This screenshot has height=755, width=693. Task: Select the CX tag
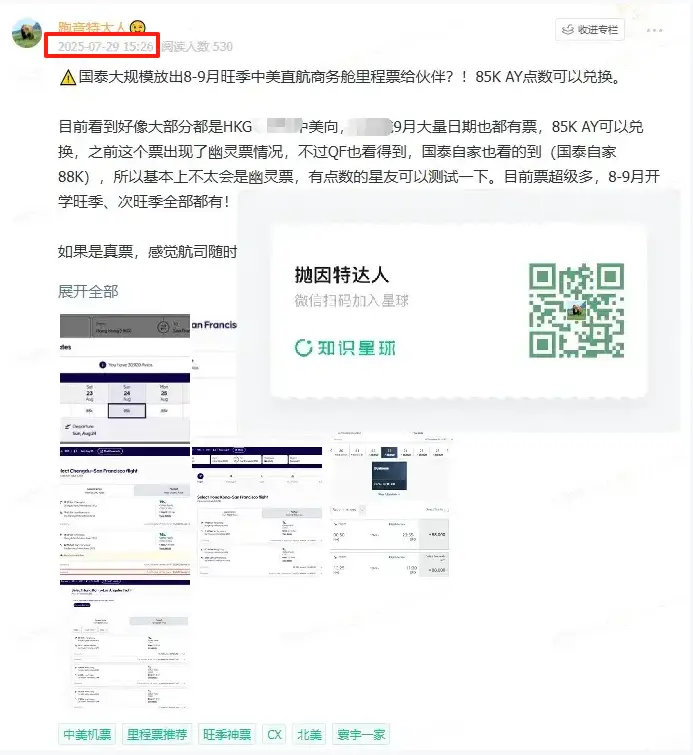tap(274, 734)
